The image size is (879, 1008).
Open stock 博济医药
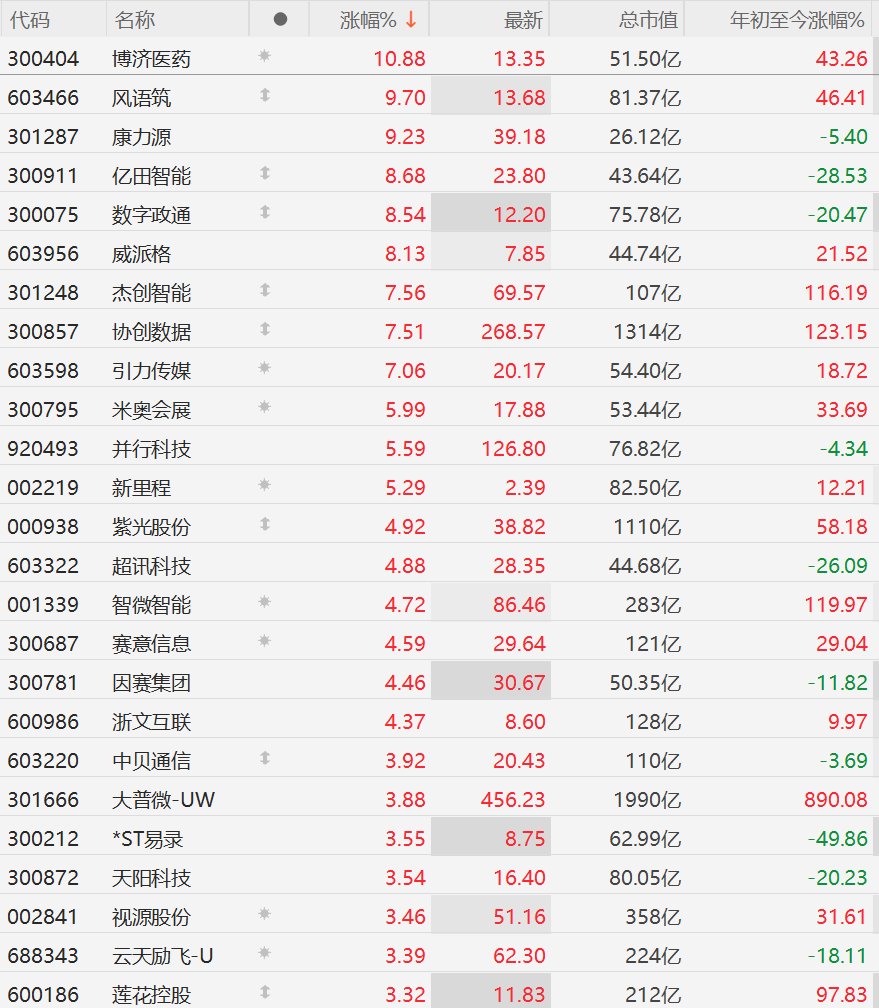[151, 59]
